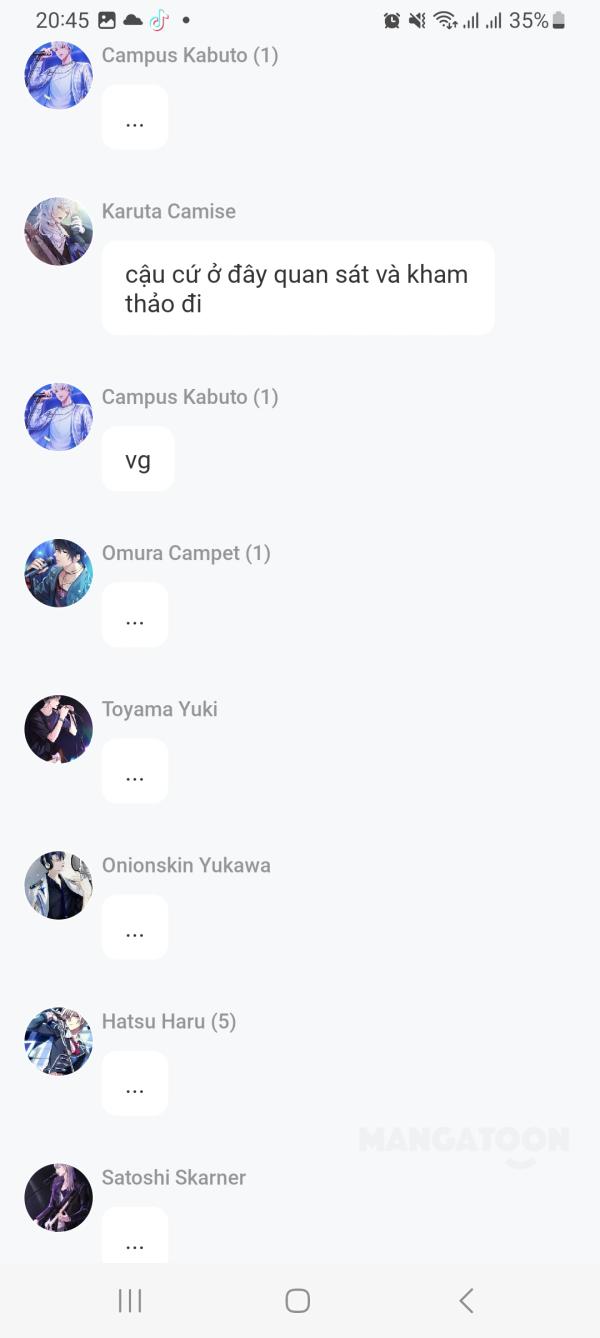Screen dimensions: 600x1338
Task: Open Toyama Yuki's avatar picture
Action: tap(59, 729)
